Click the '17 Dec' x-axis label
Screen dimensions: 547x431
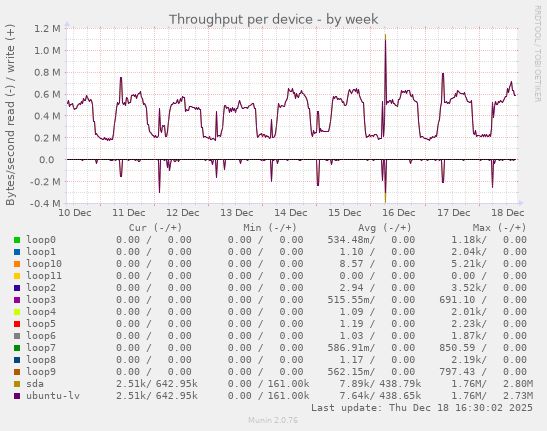[454, 213]
